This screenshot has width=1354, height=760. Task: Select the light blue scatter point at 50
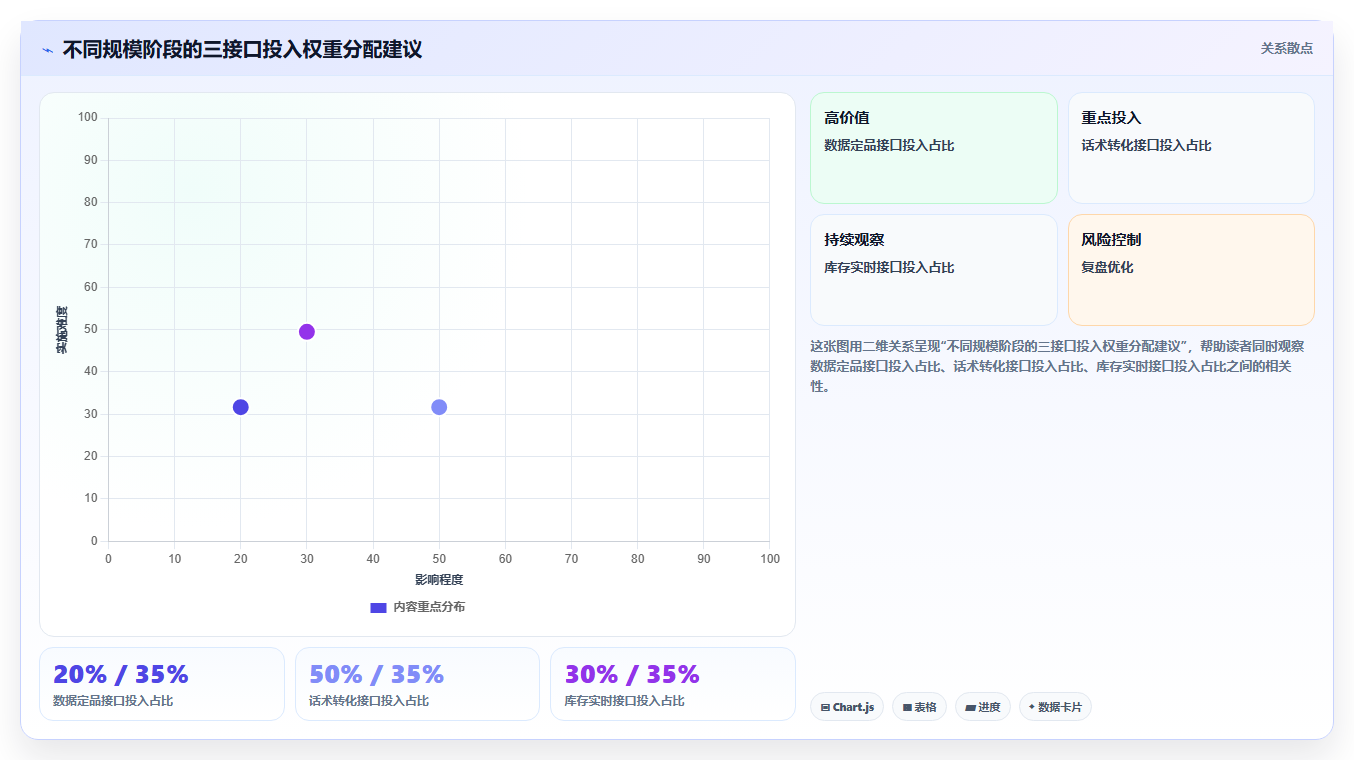[439, 407]
